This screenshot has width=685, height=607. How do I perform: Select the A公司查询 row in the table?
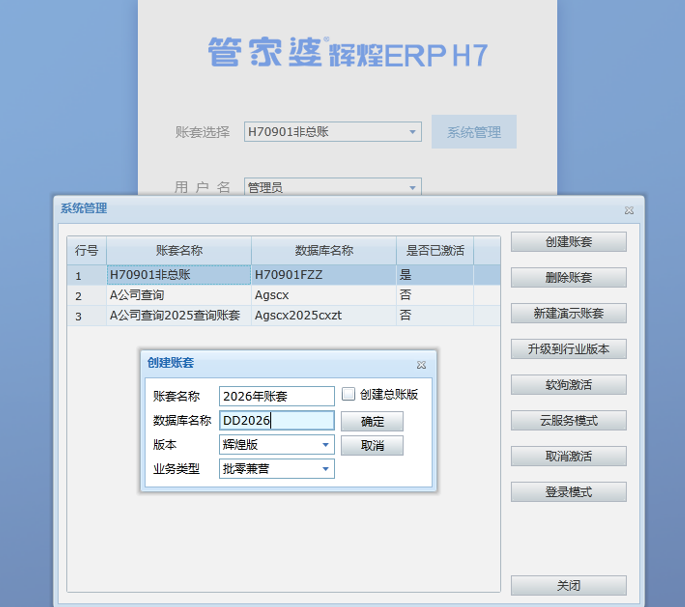tap(178, 295)
